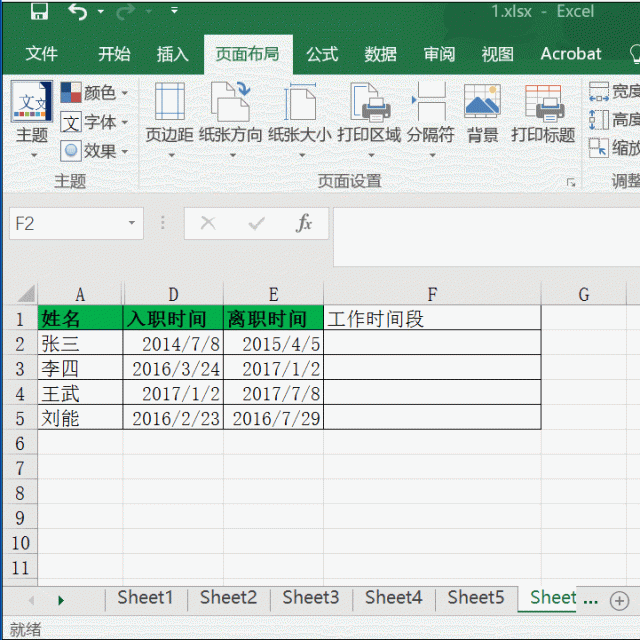Insert function using the fx button
This screenshot has height=640, width=640.
click(x=304, y=223)
